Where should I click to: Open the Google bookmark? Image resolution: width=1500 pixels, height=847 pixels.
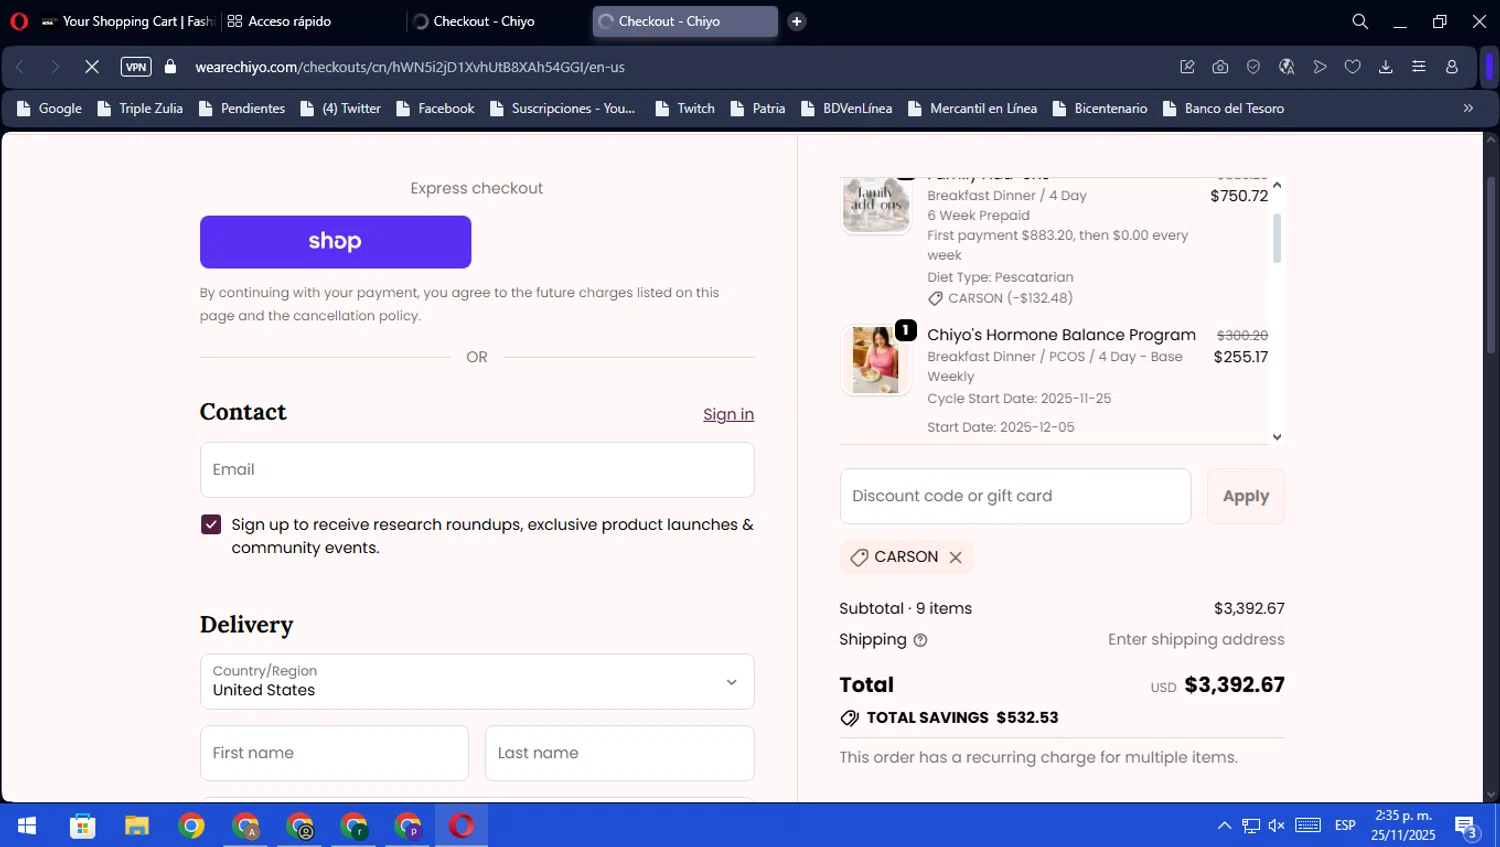click(x=50, y=108)
